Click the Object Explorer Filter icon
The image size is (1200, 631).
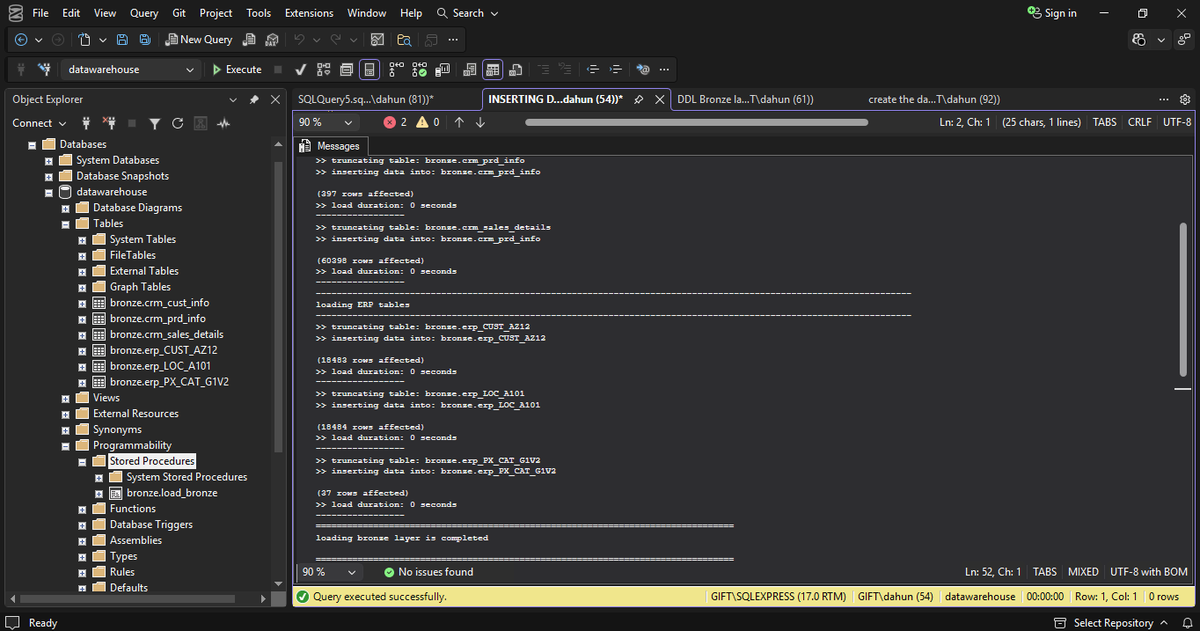[x=155, y=123]
